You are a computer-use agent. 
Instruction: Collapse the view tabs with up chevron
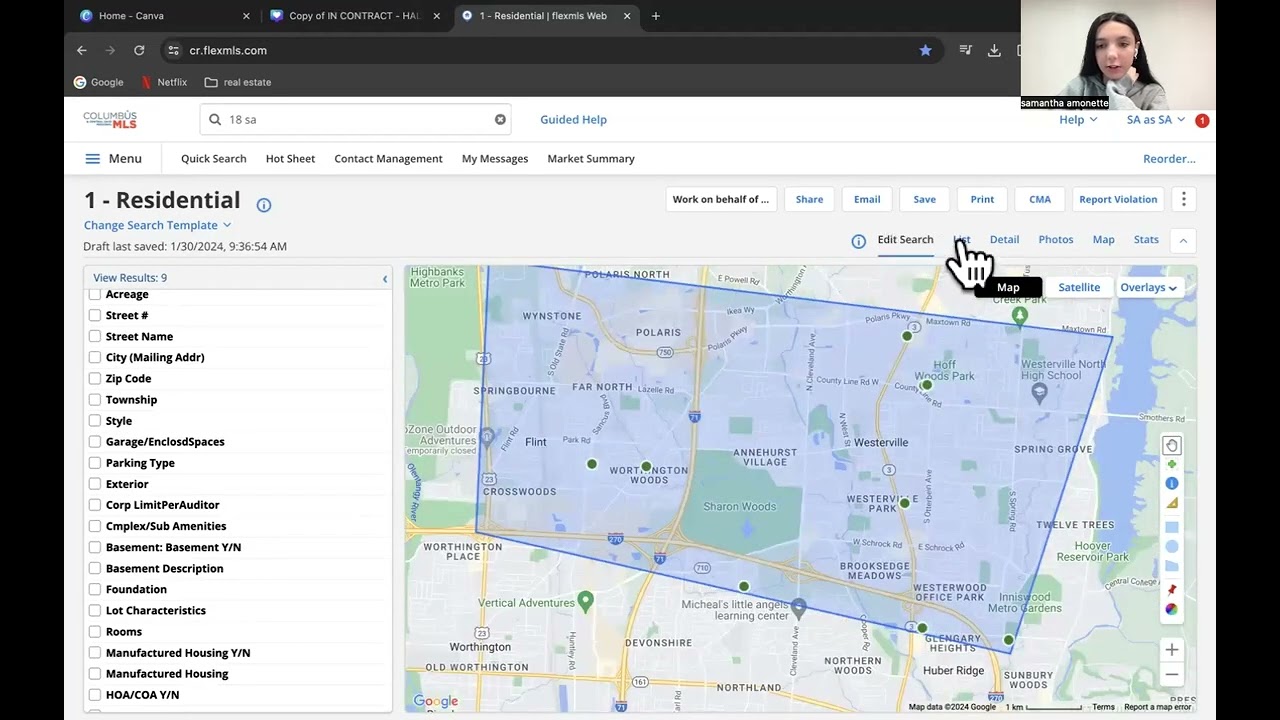tap(1183, 241)
